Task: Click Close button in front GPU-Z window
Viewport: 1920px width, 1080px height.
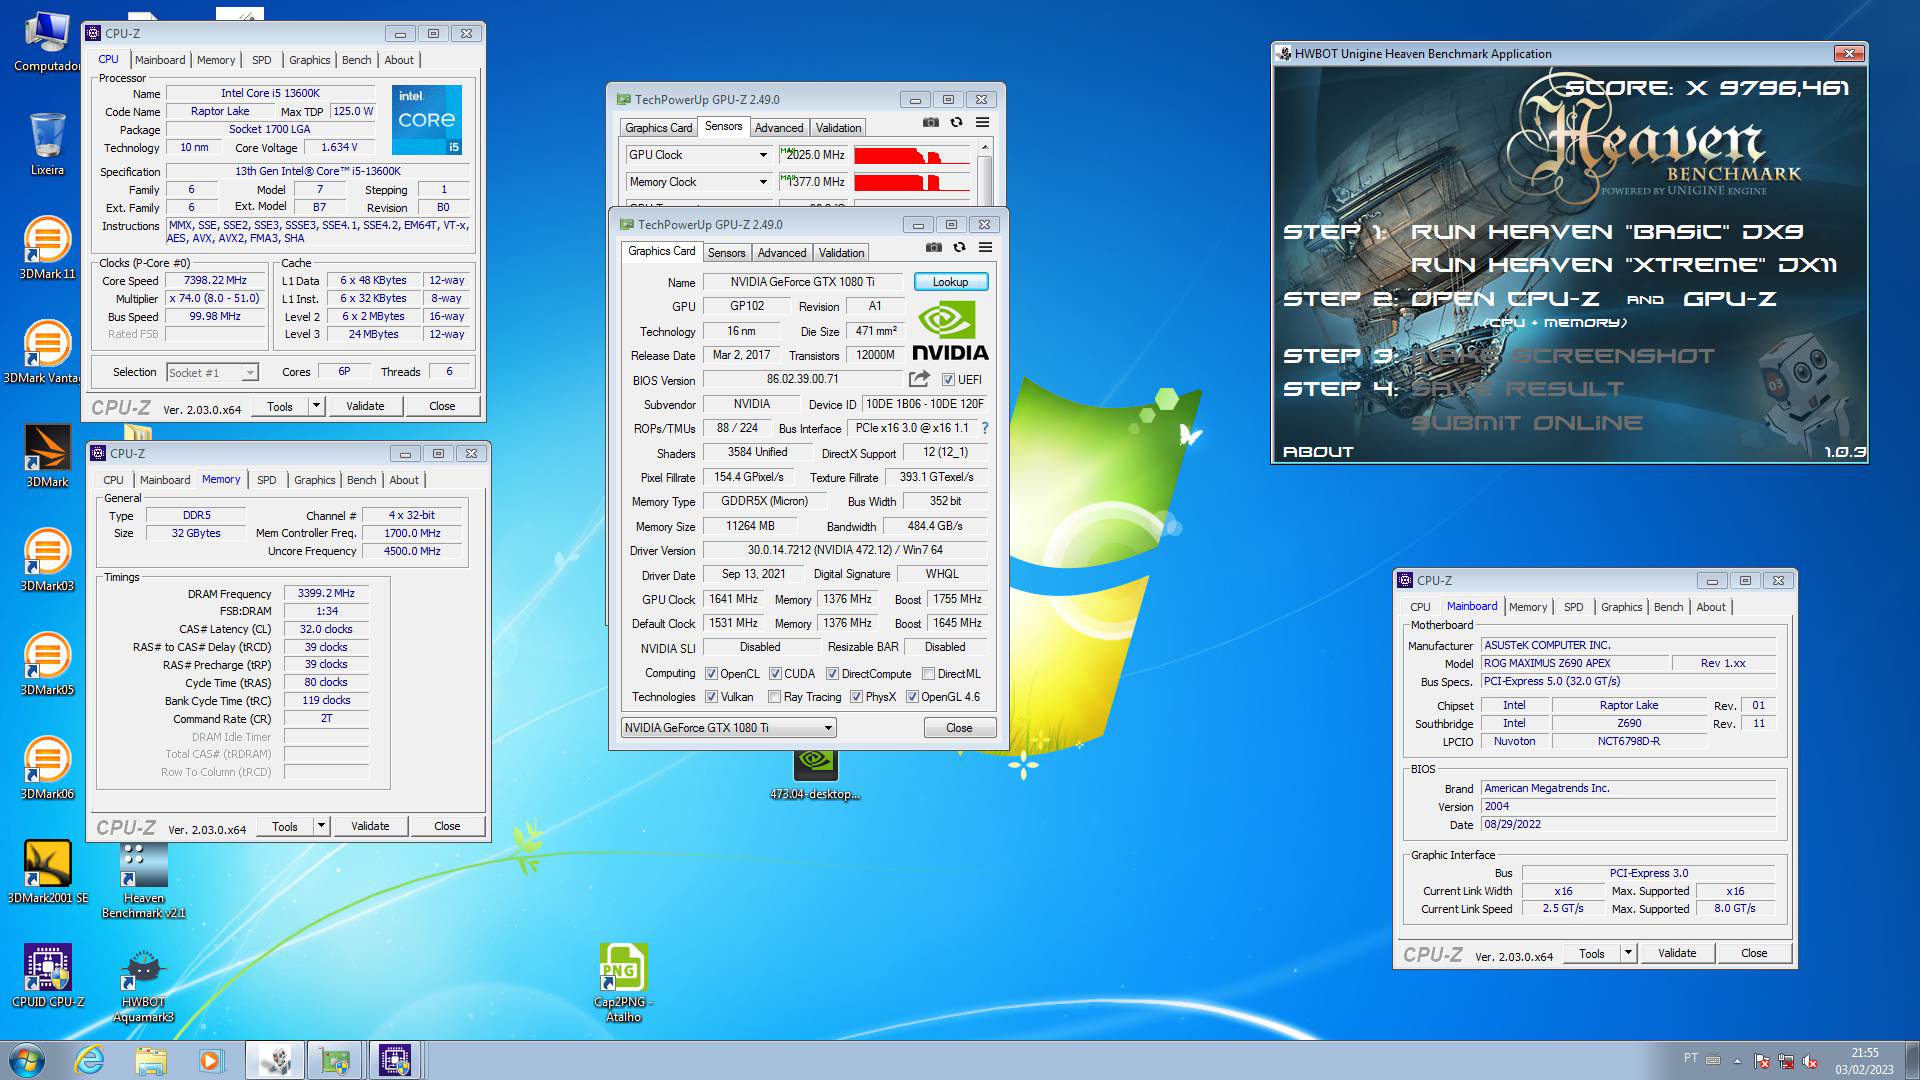Action: click(x=959, y=728)
